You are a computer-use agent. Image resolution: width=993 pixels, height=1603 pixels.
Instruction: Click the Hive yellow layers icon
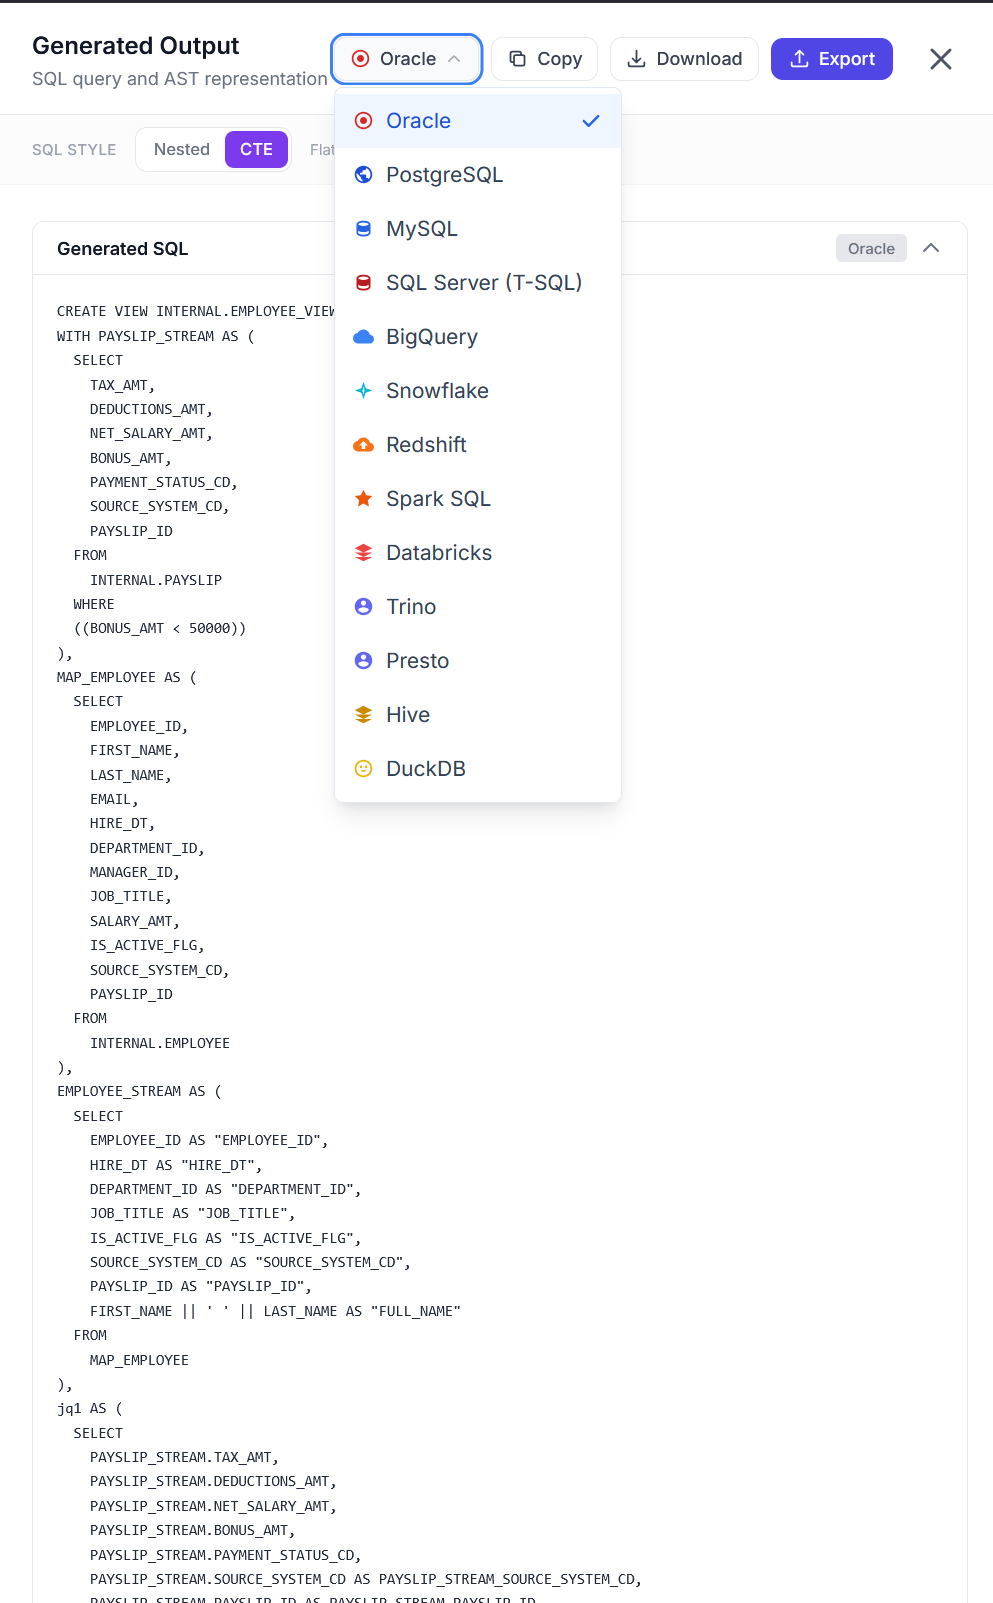pyautogui.click(x=364, y=715)
